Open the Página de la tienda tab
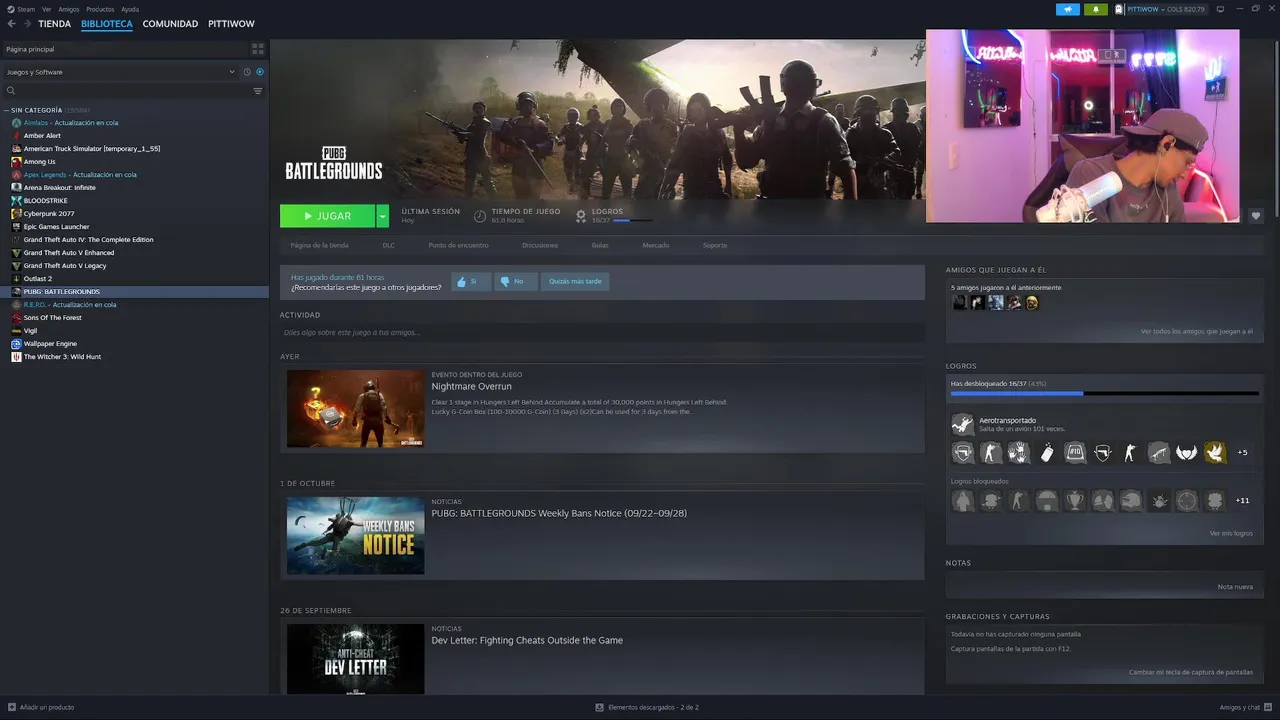 319,245
